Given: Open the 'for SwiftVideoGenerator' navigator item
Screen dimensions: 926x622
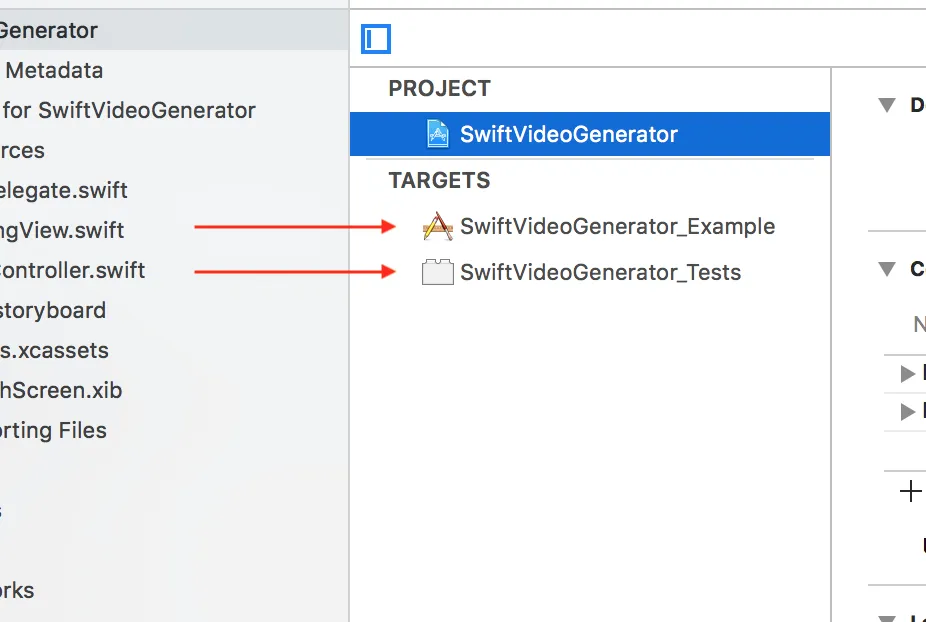Looking at the screenshot, I should [x=129, y=110].
